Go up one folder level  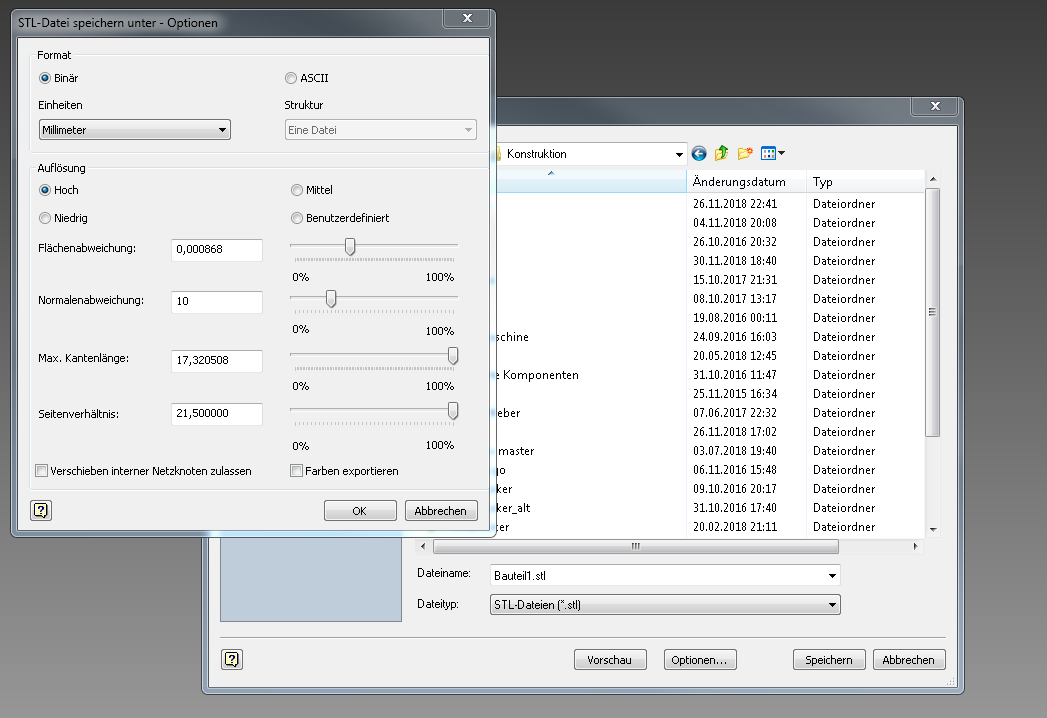[x=721, y=154]
